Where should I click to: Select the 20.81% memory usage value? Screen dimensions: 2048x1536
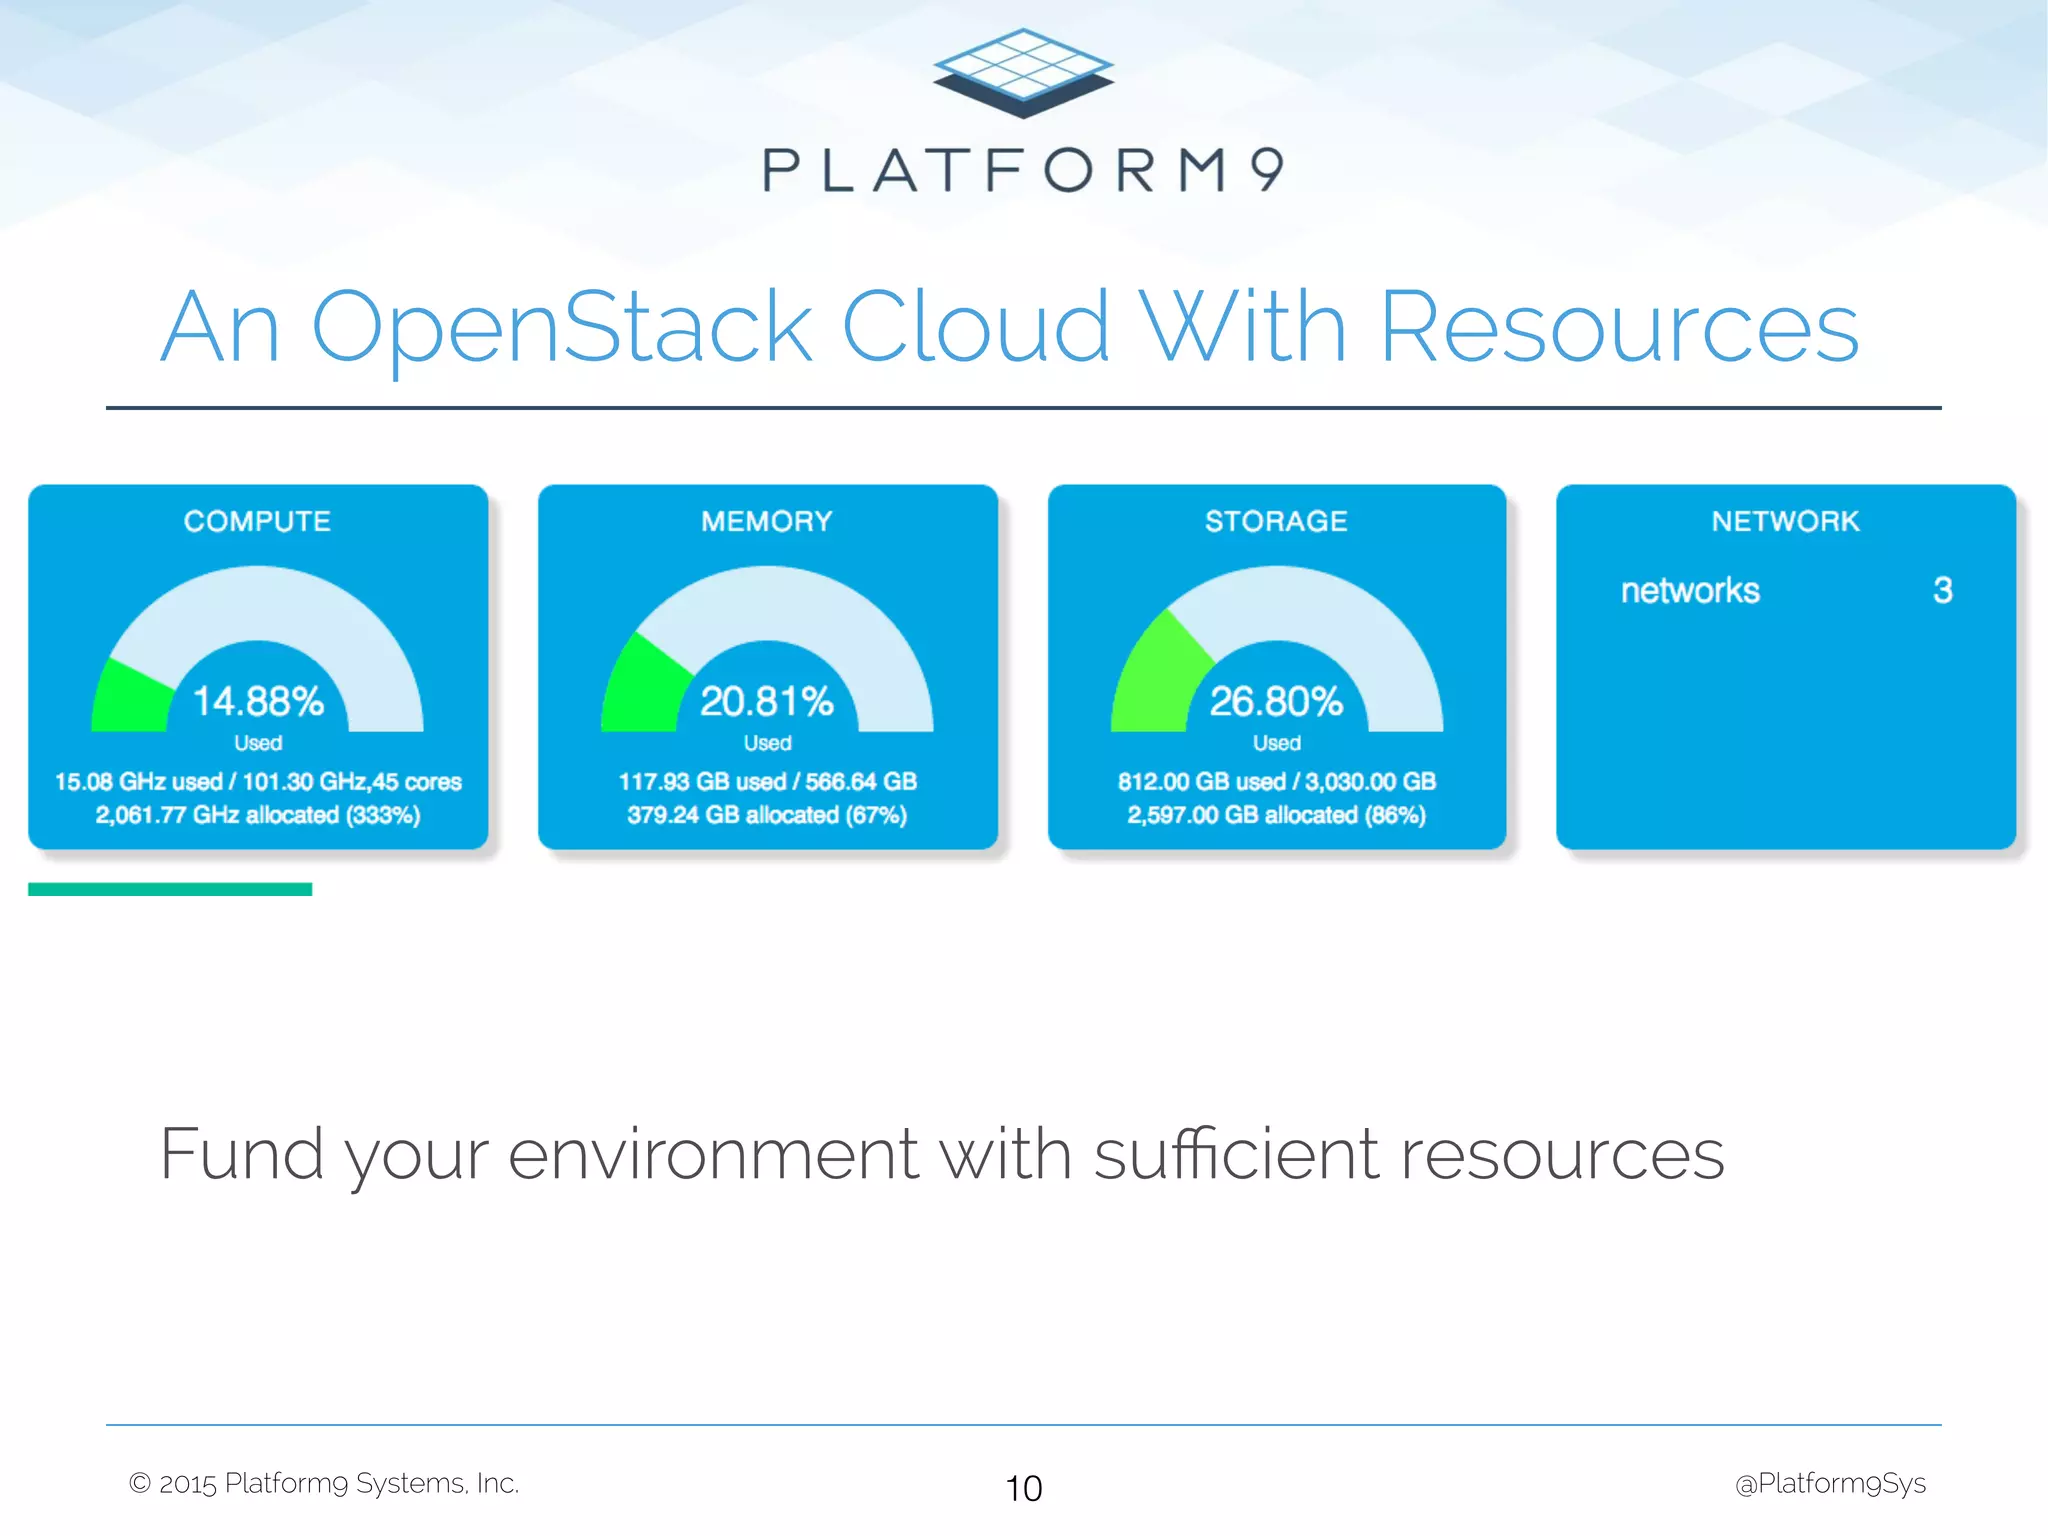pyautogui.click(x=767, y=701)
